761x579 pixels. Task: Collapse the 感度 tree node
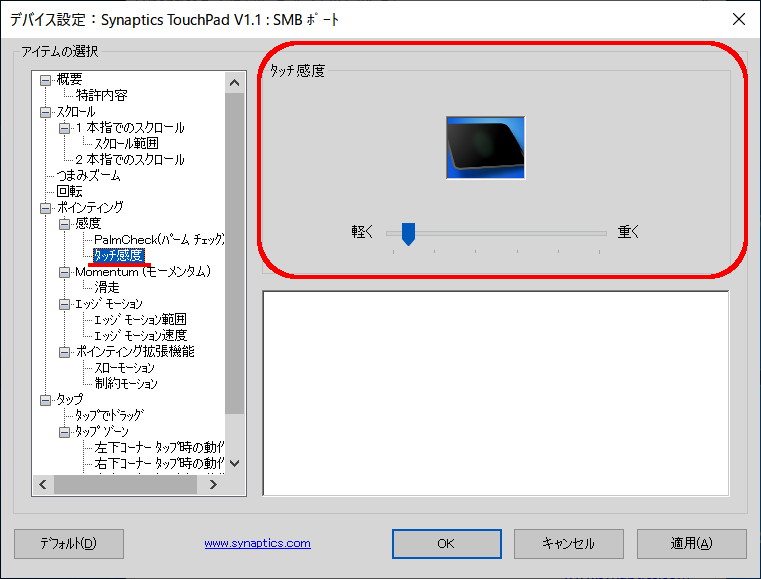click(x=64, y=224)
